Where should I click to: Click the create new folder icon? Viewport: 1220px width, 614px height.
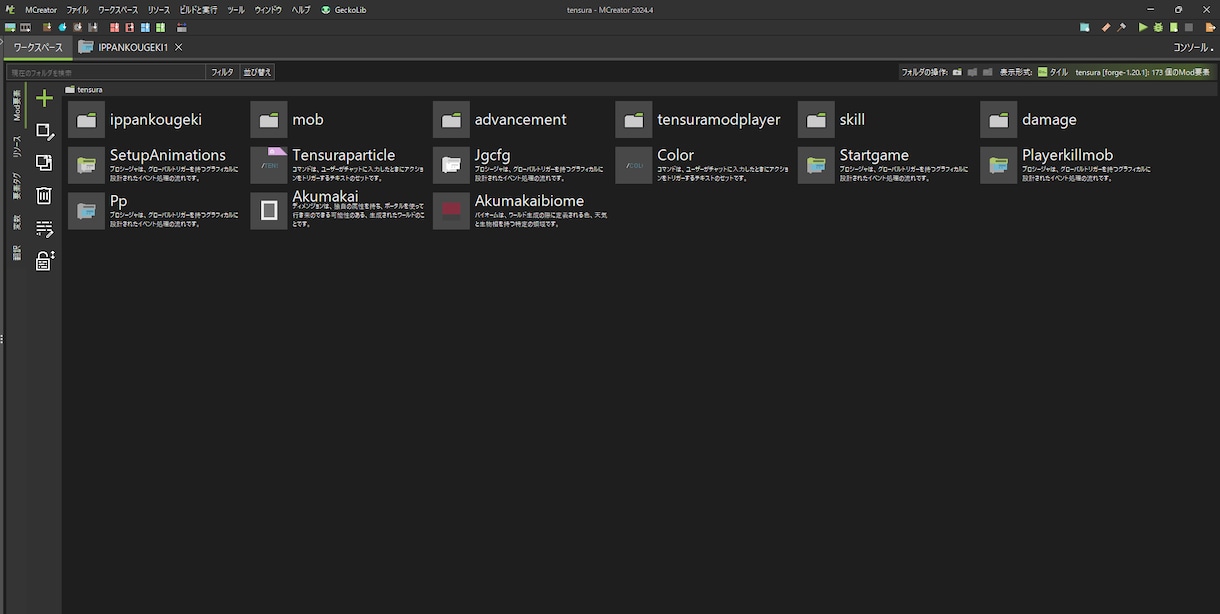click(957, 72)
